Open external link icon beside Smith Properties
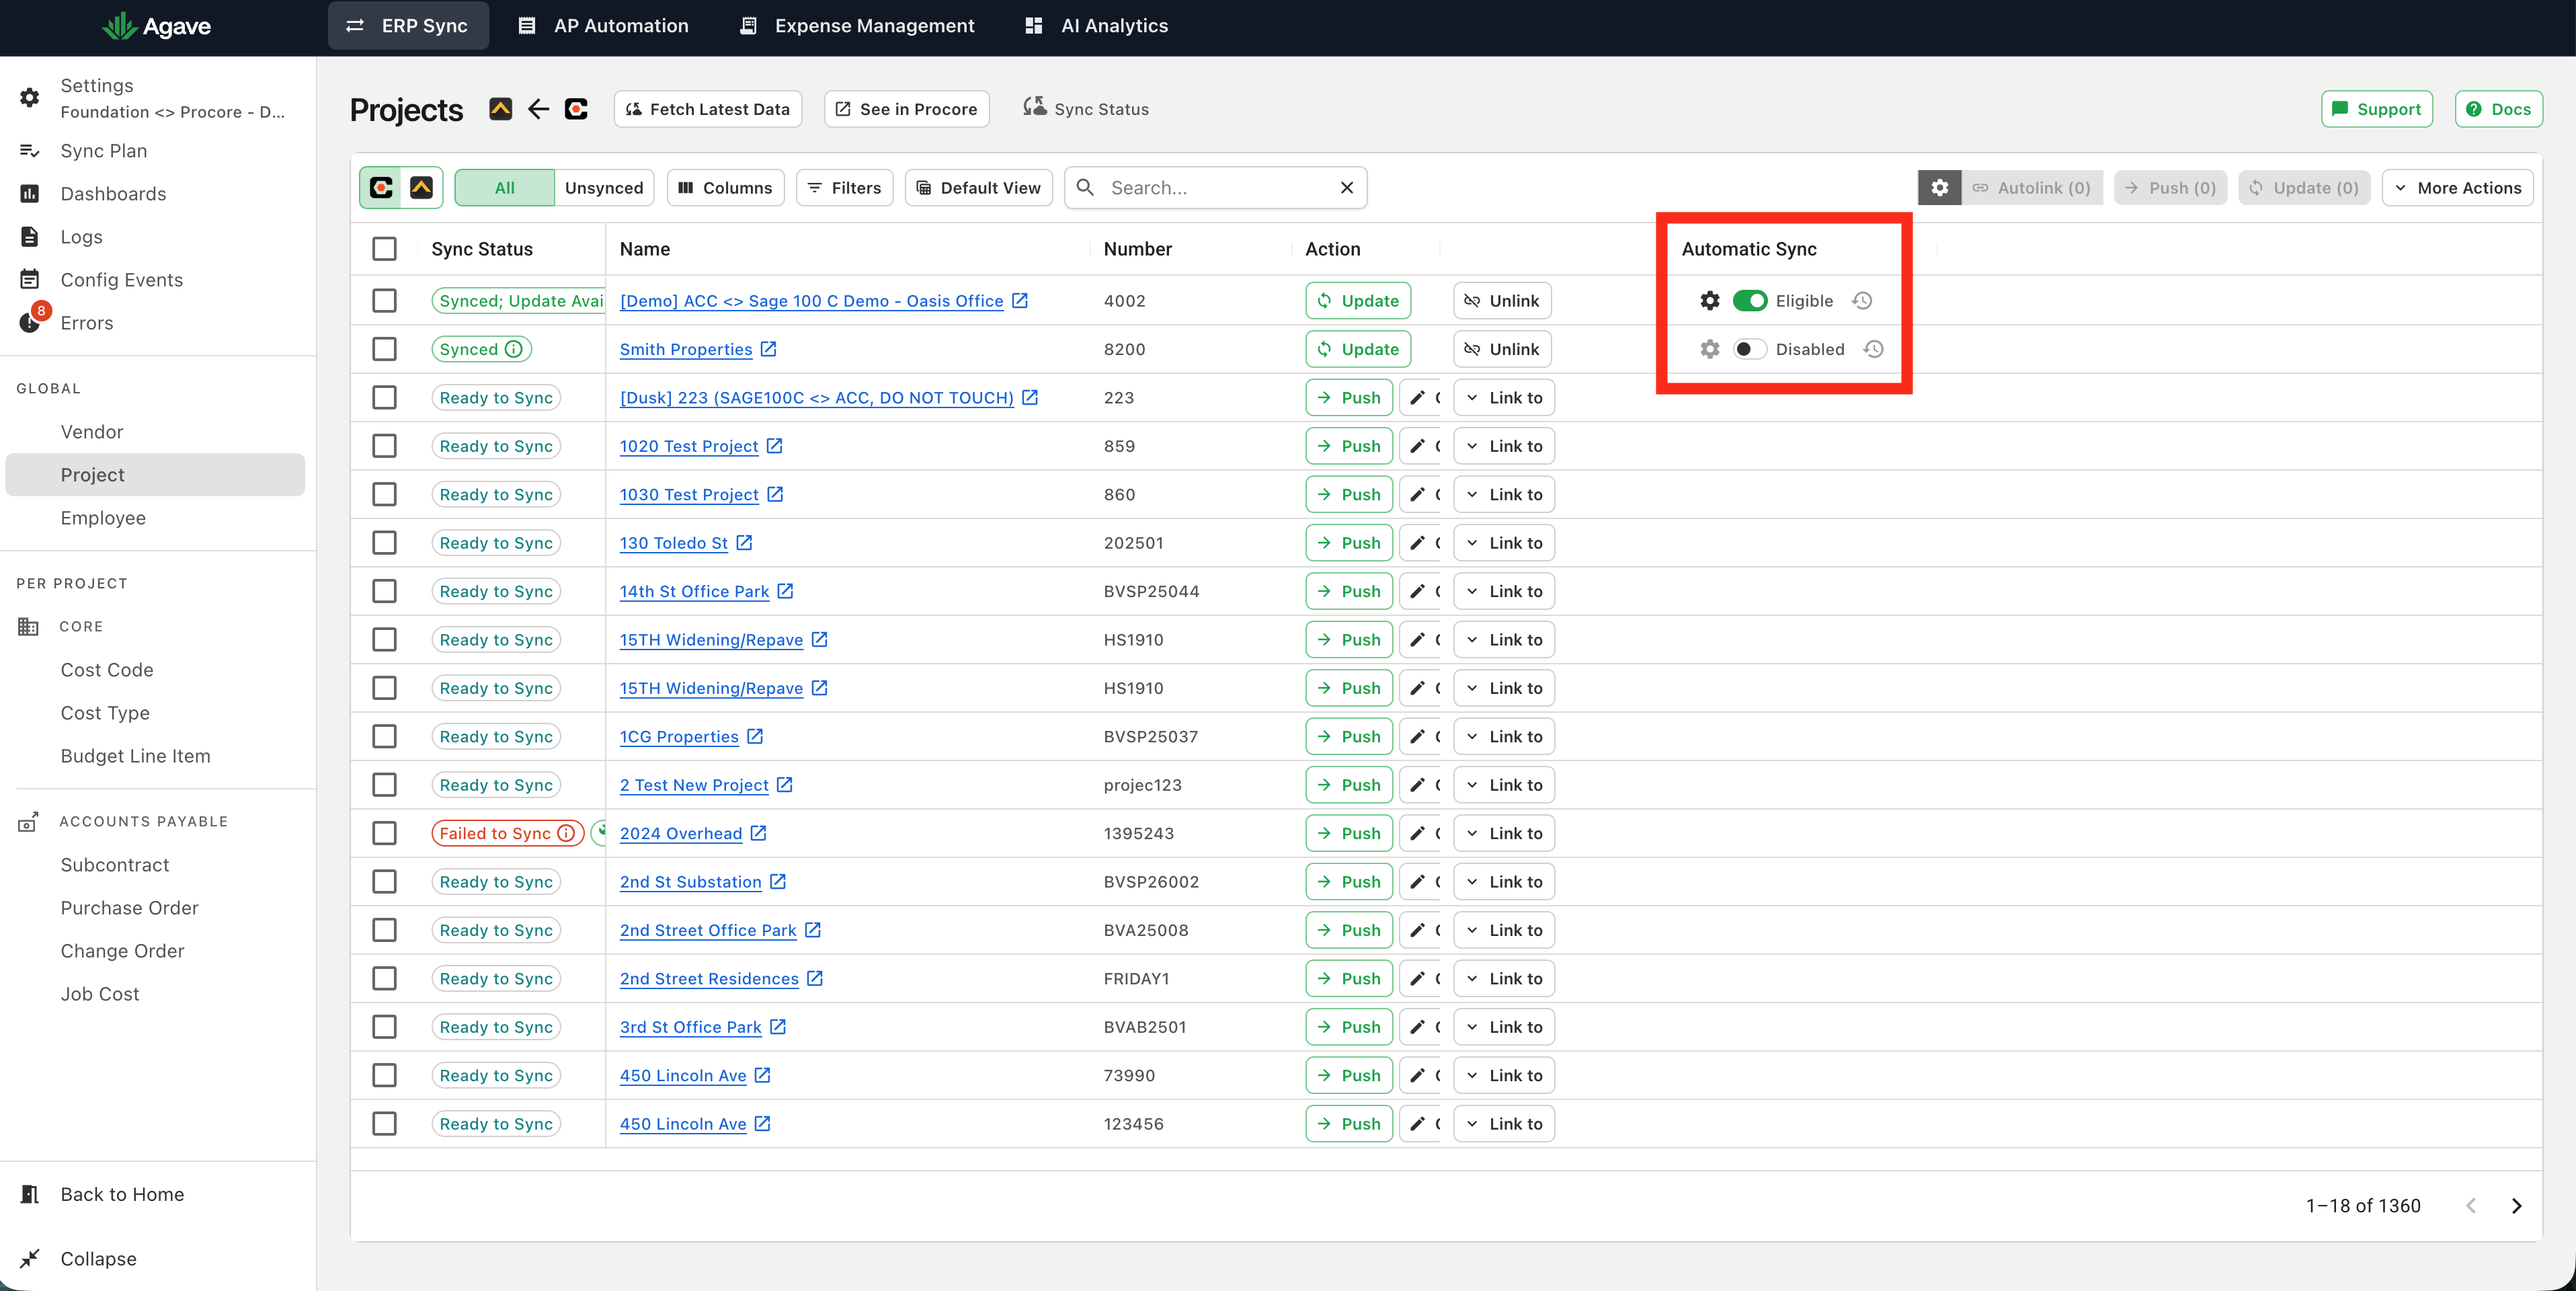 click(x=768, y=349)
